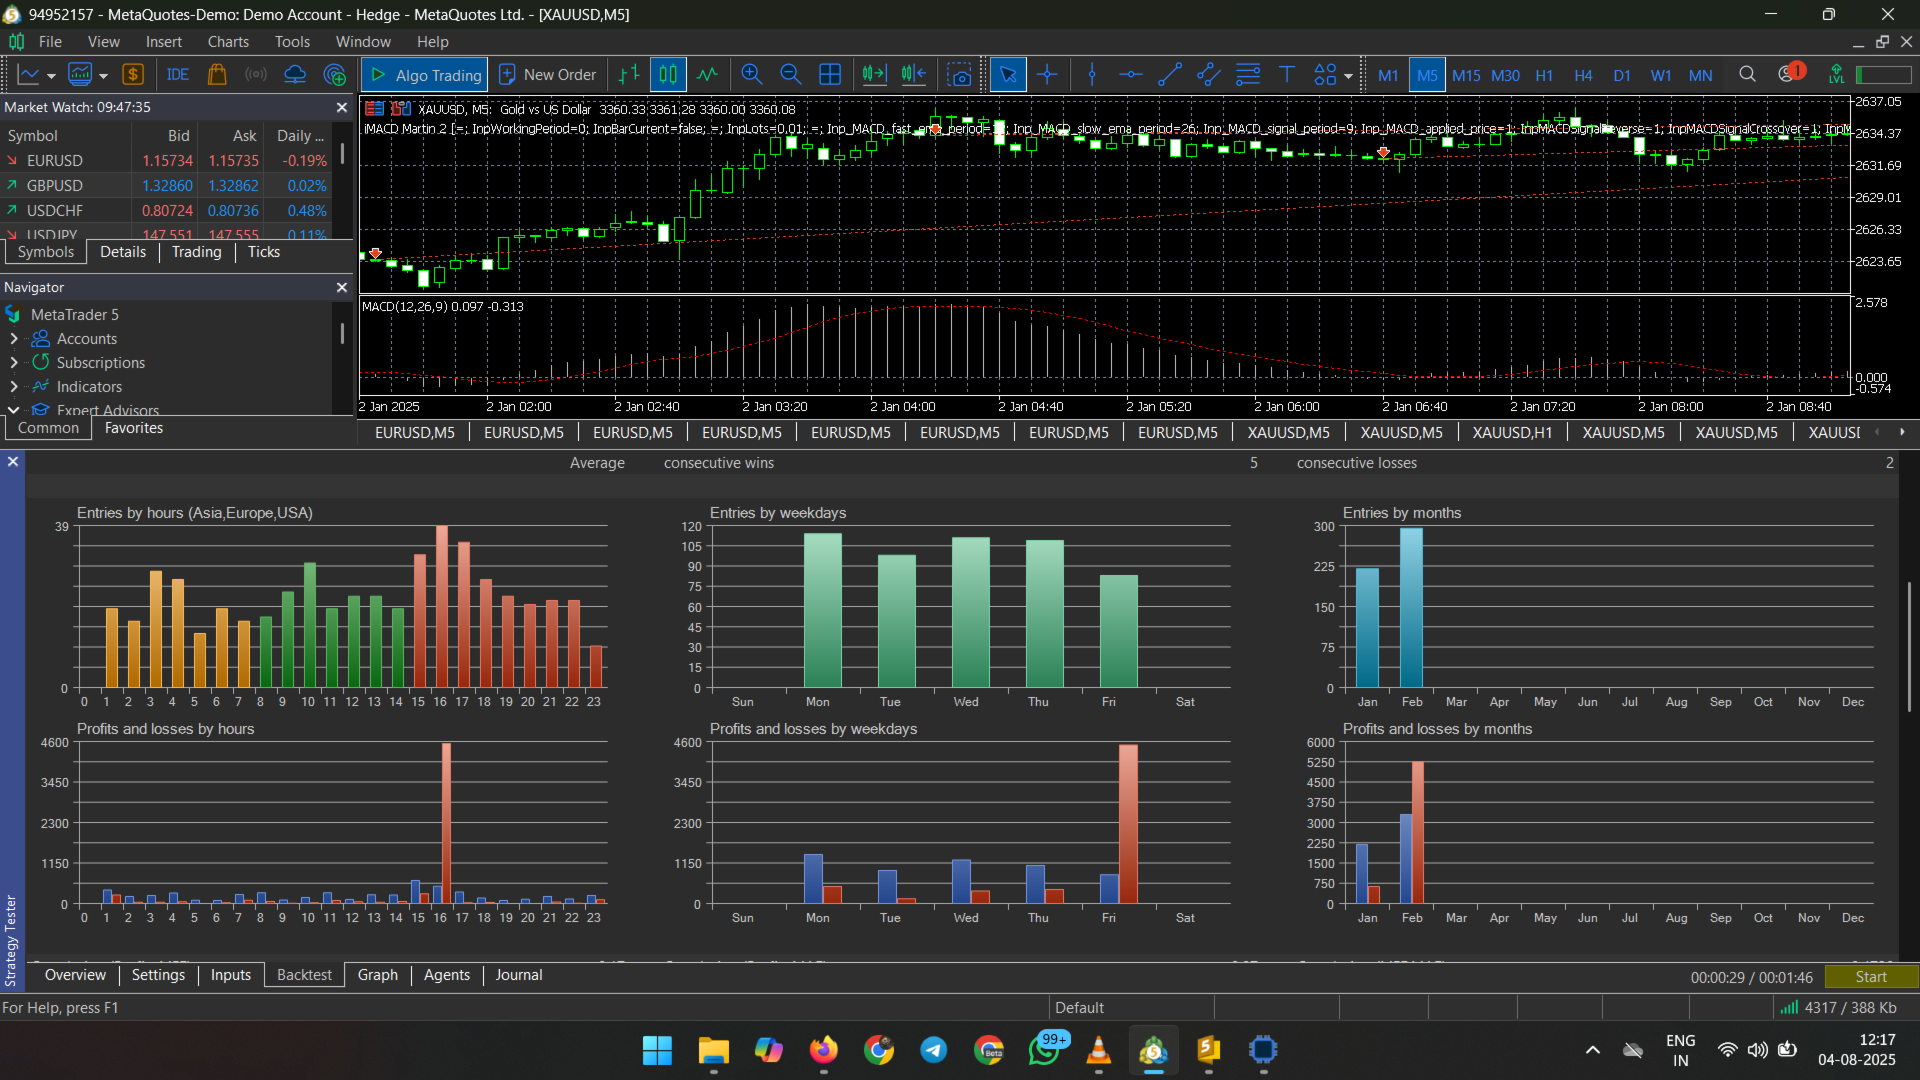Expand the Accounts tree node

[14, 339]
